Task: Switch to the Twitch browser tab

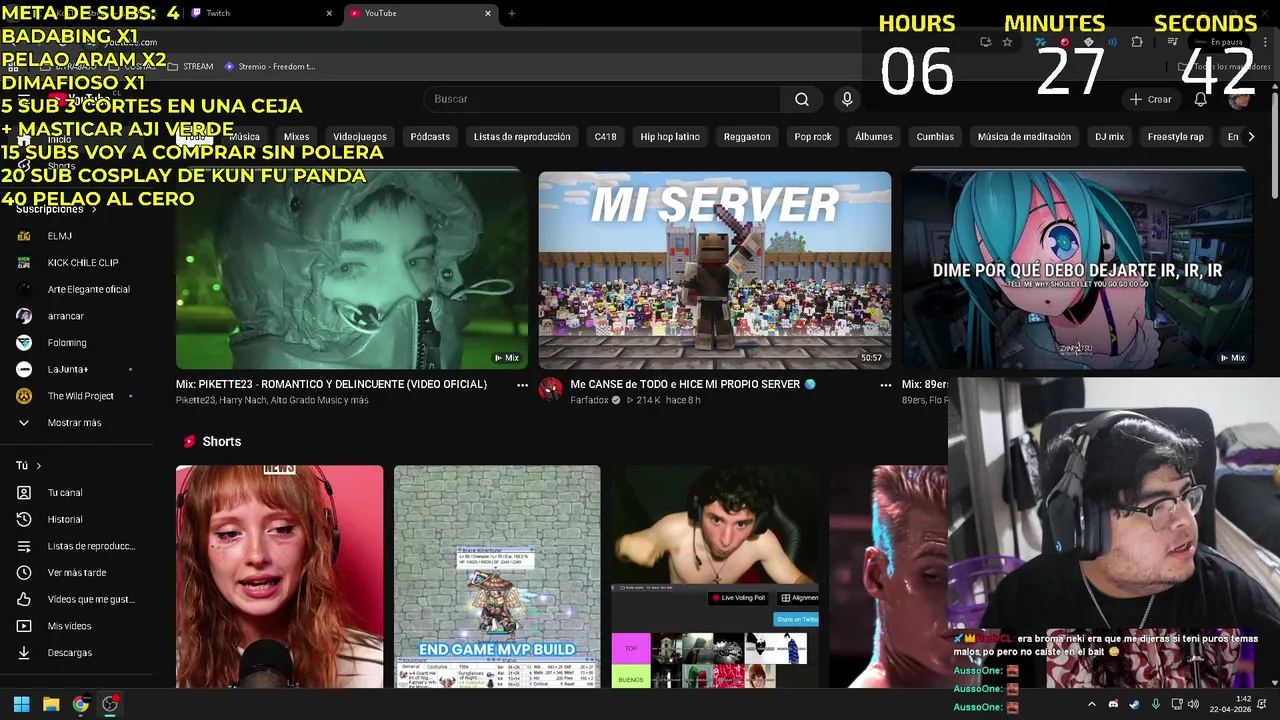Action: pos(260,13)
